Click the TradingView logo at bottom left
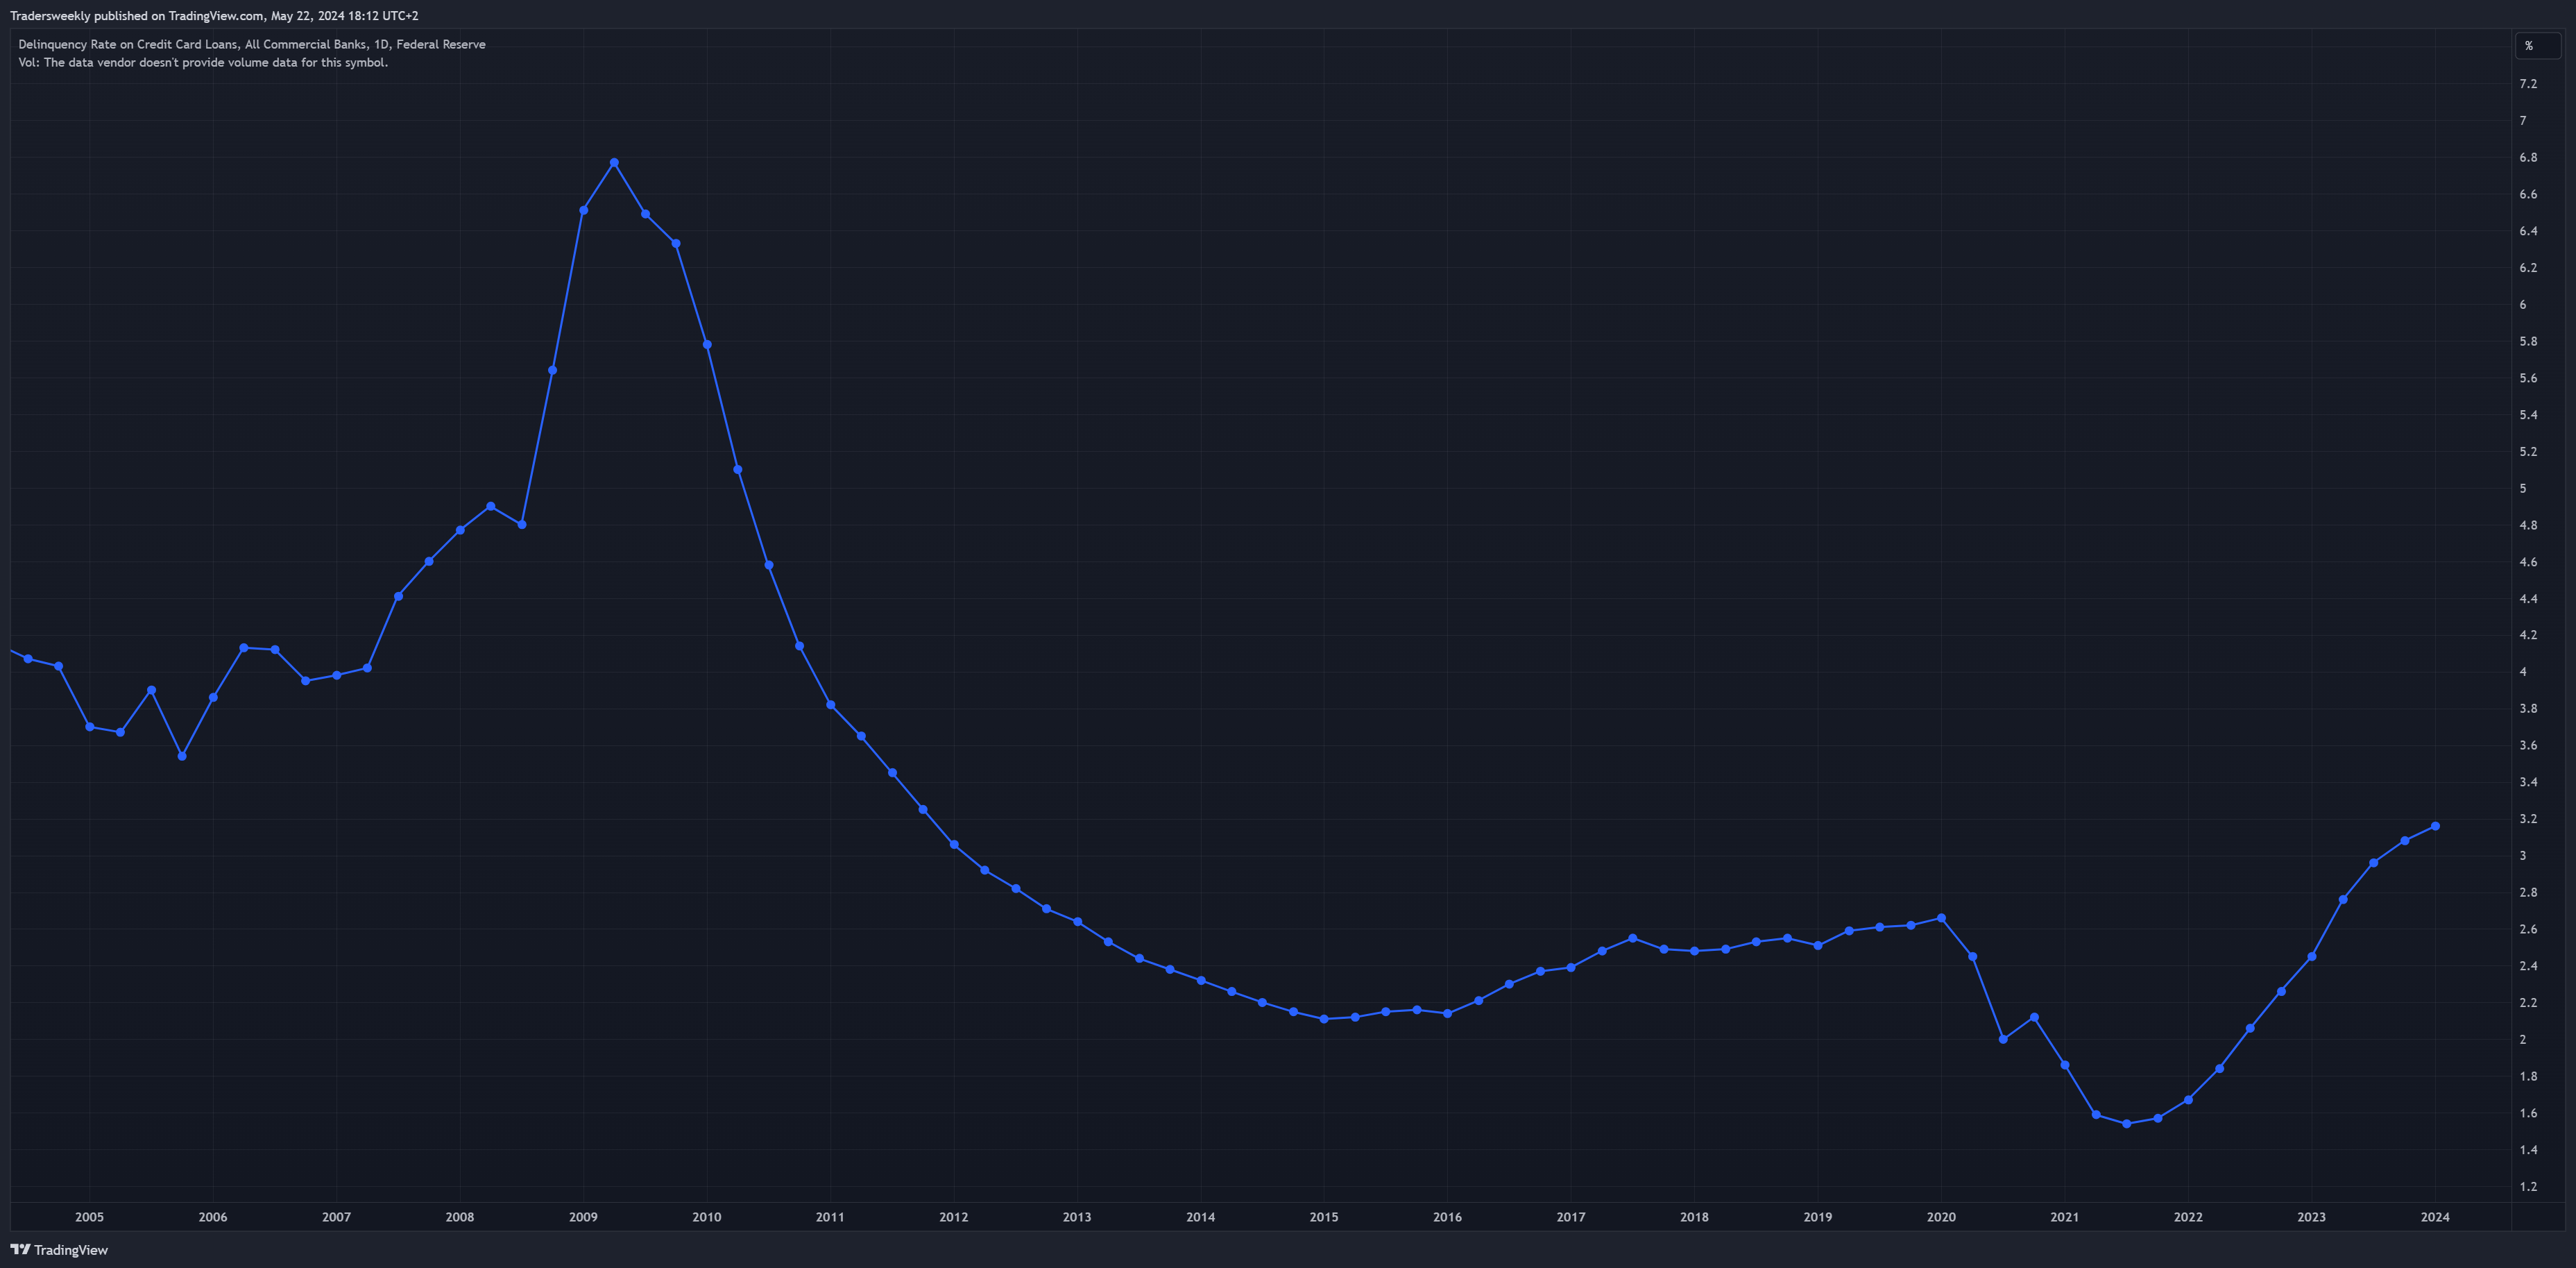Image resolution: width=2576 pixels, height=1268 pixels. pyautogui.click(x=59, y=1249)
